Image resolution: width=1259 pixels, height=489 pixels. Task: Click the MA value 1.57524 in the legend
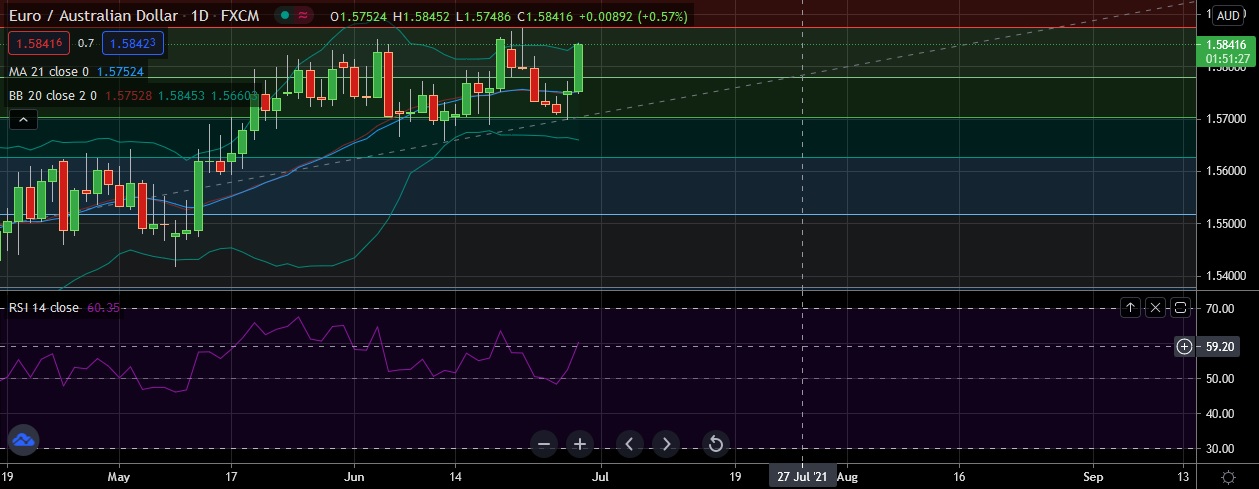[x=121, y=72]
